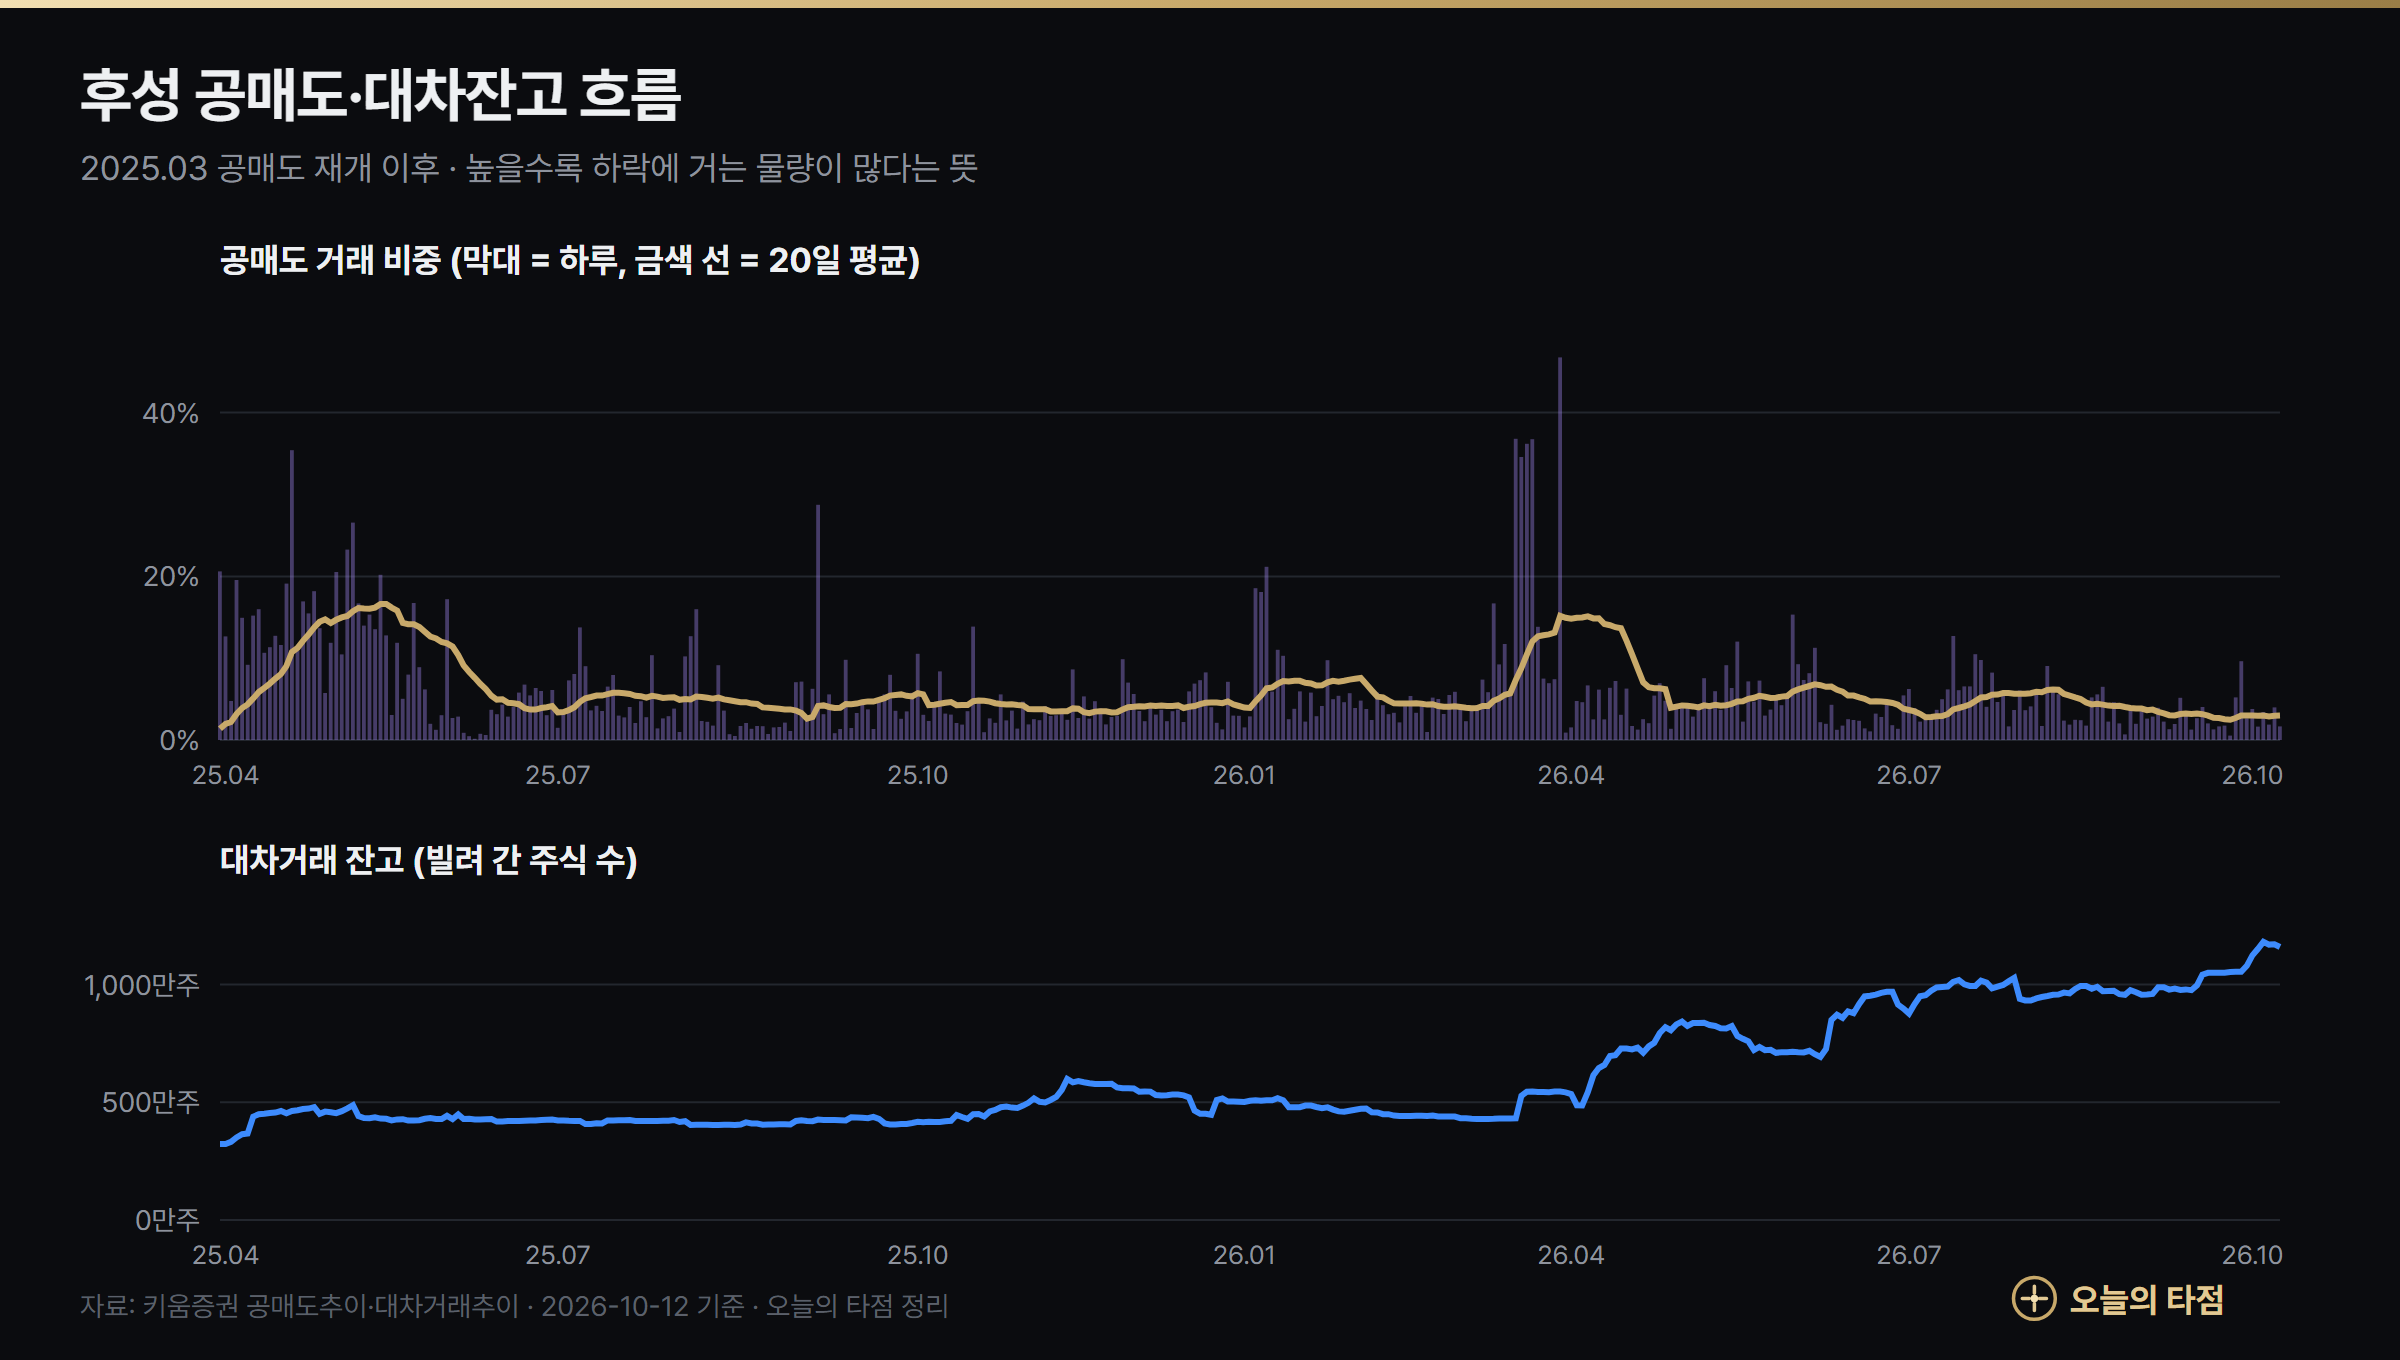Image resolution: width=2400 pixels, height=1360 pixels.
Task: Click 26.01 on the 공매도 거래 비중 chart axis
Action: click(x=1244, y=775)
